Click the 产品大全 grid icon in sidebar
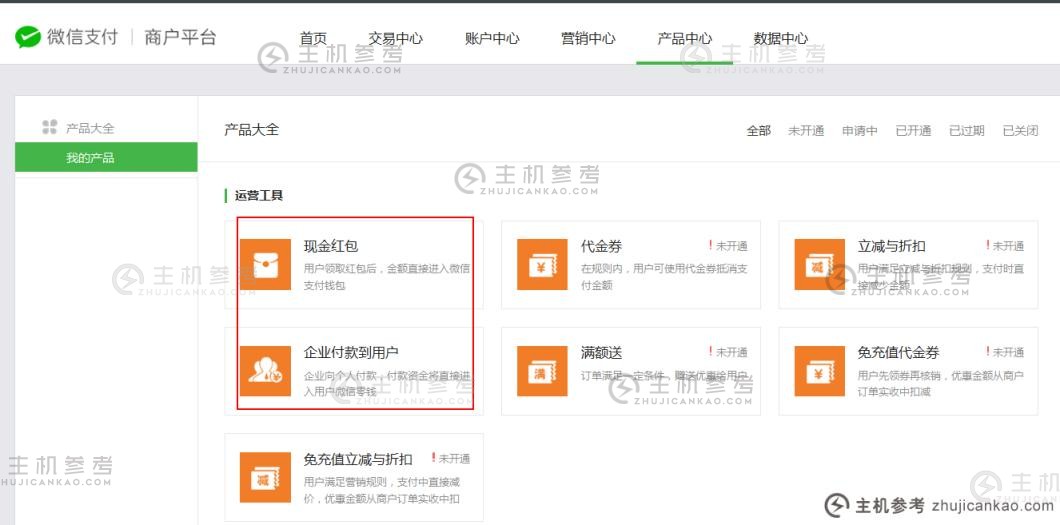Image resolution: width=1060 pixels, height=525 pixels. 49,127
